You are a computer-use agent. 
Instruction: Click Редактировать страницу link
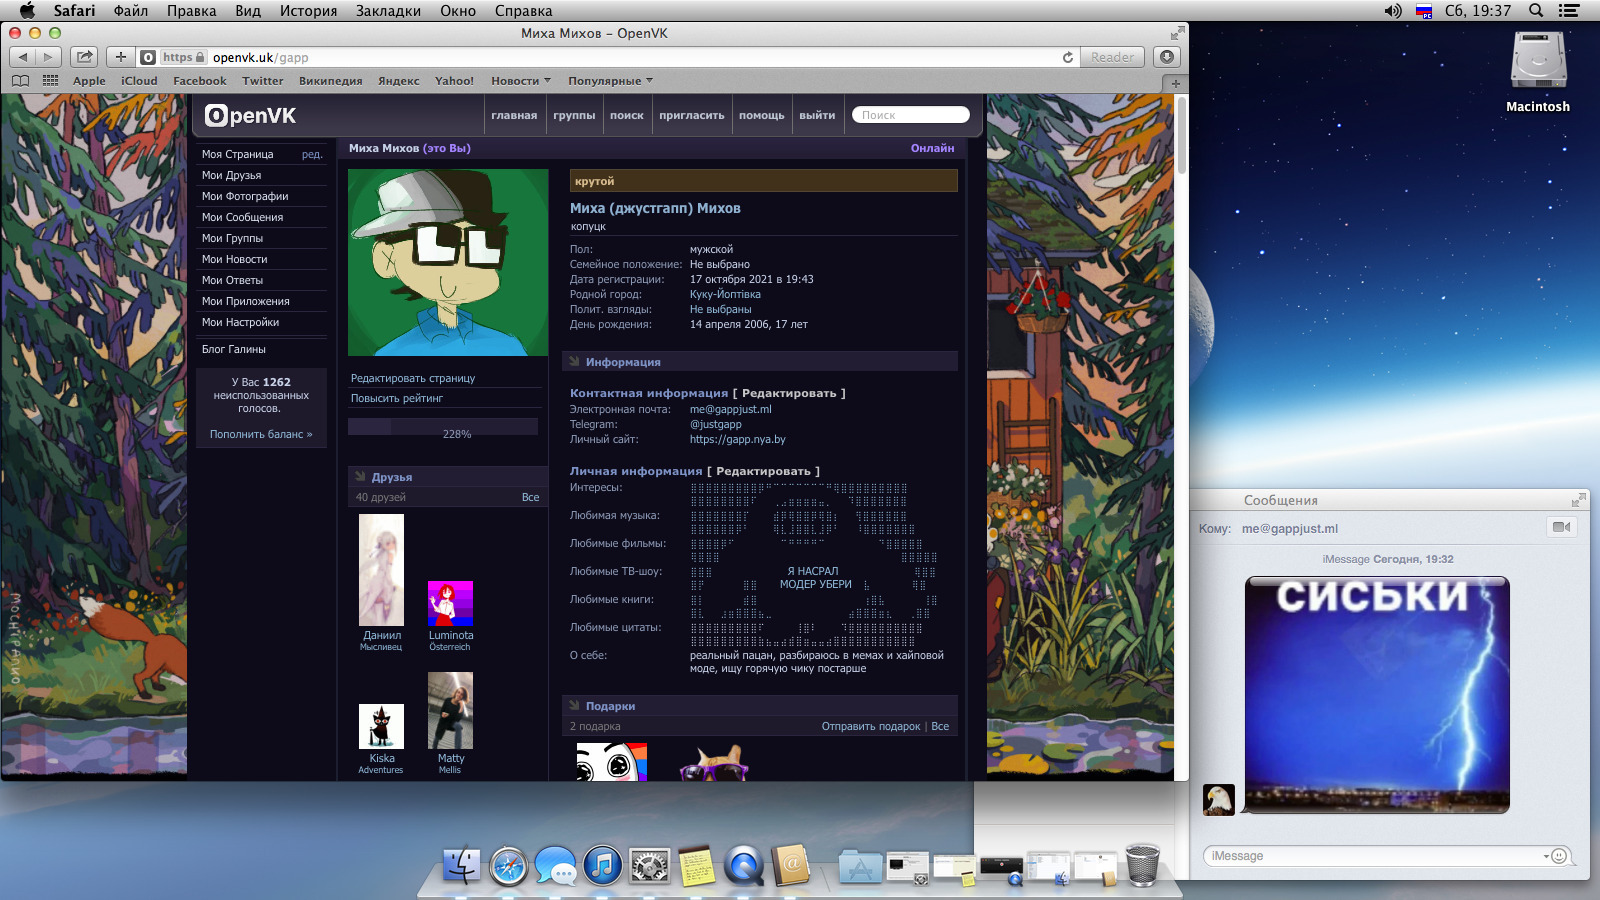point(413,378)
